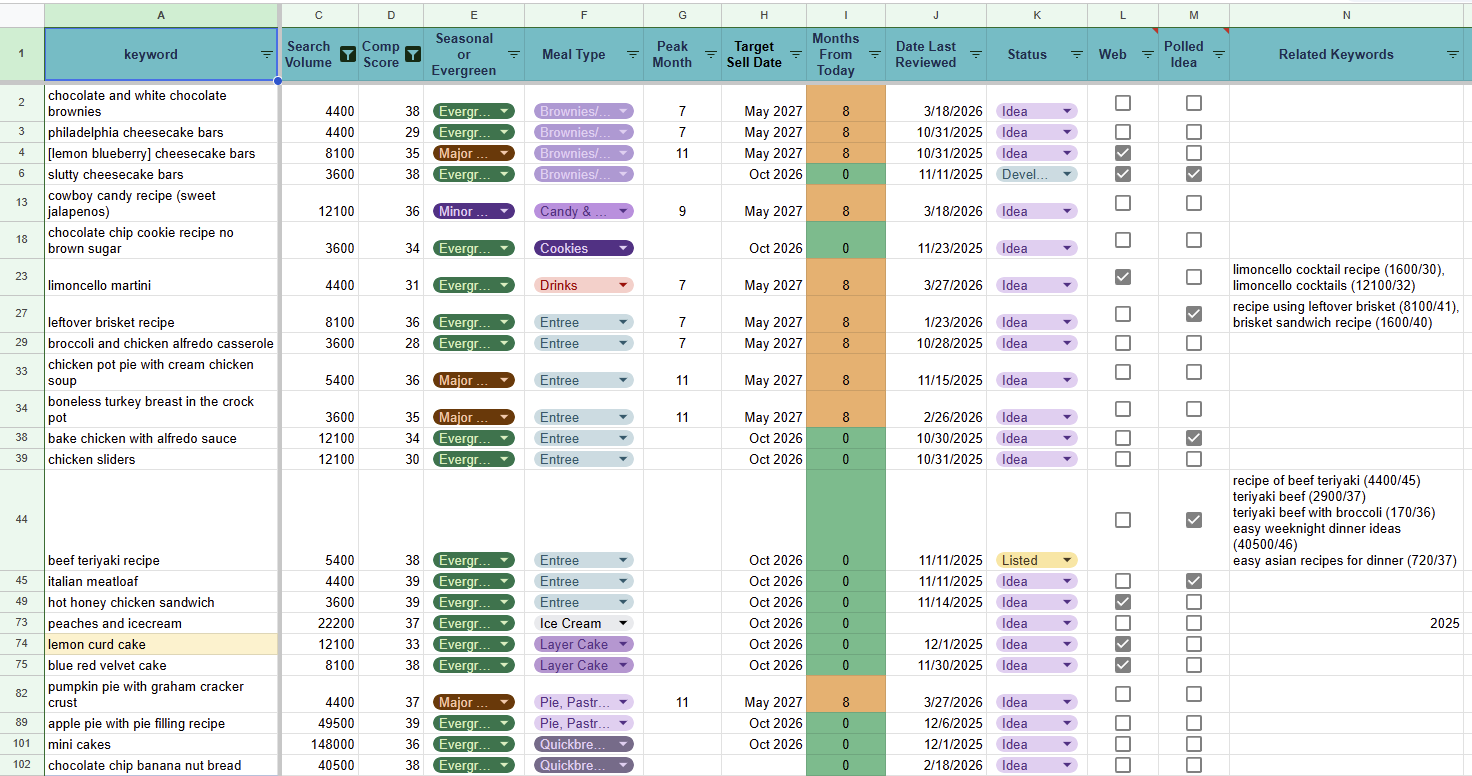Uncheck Polled Idea for slutty cheesecake bars
Screen dimensions: 1472x776
point(1194,174)
